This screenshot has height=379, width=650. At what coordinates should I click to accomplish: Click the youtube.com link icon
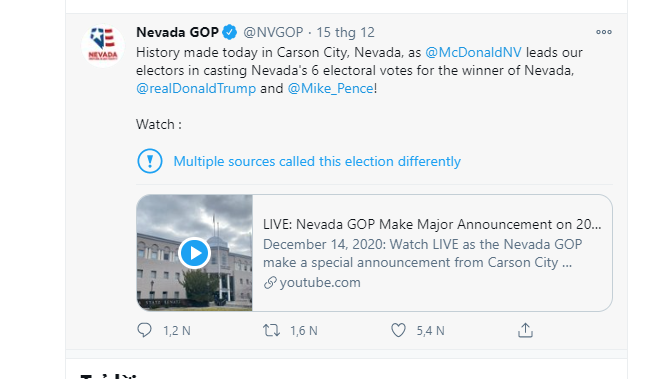pyautogui.click(x=270, y=283)
